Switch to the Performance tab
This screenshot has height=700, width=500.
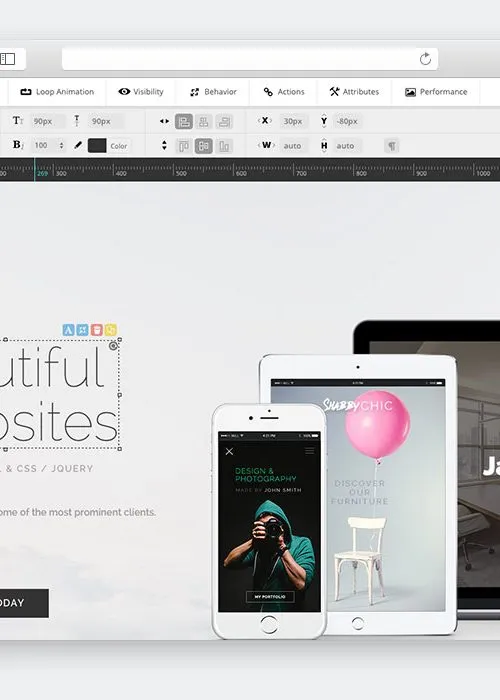pos(436,92)
